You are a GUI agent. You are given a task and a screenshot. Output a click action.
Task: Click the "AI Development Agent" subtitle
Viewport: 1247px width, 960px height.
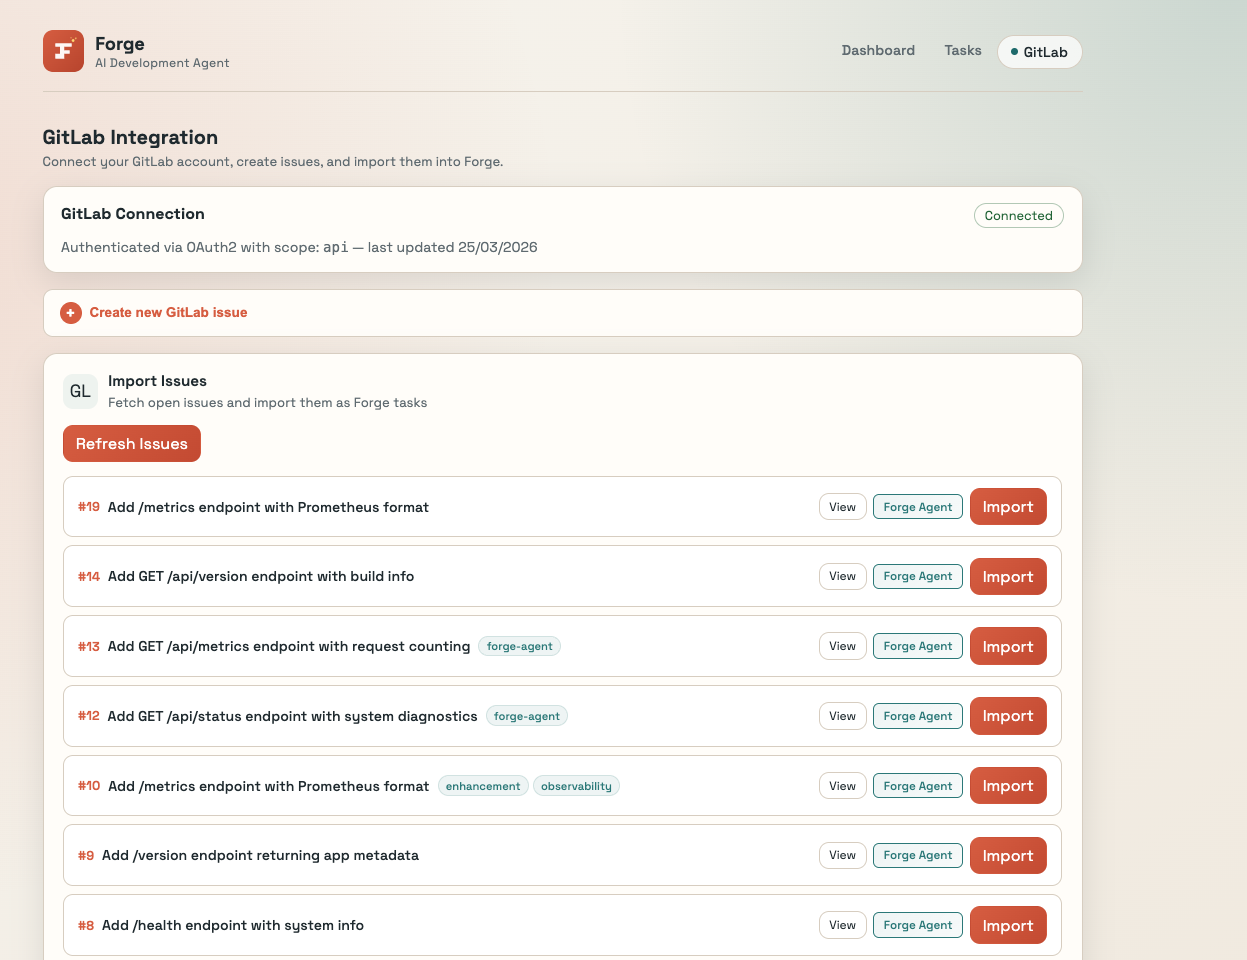(x=162, y=63)
